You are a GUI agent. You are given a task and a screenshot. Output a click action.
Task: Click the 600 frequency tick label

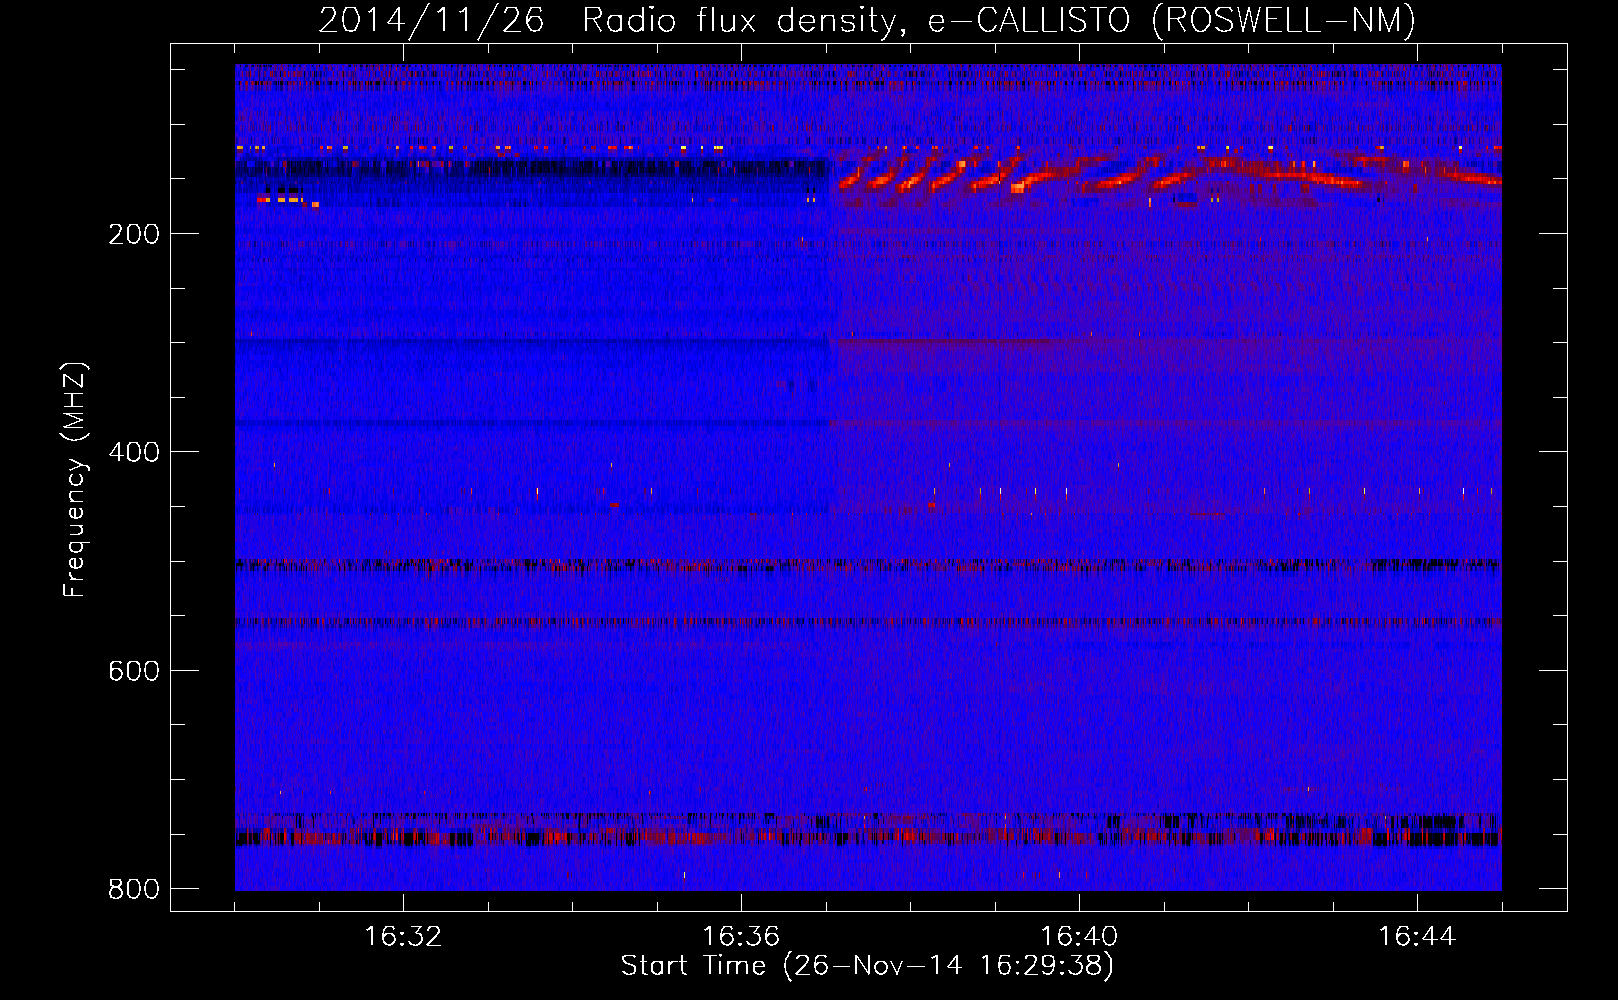tap(134, 670)
